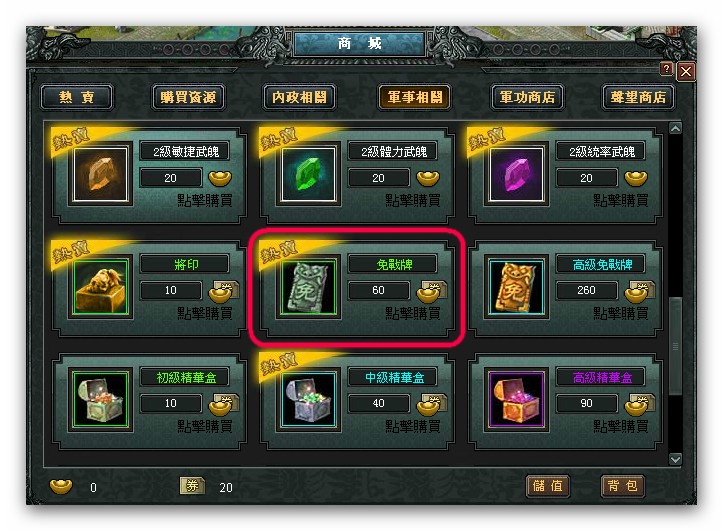
Task: Select the purple 2級統率武魄 crystal icon
Action: point(516,174)
